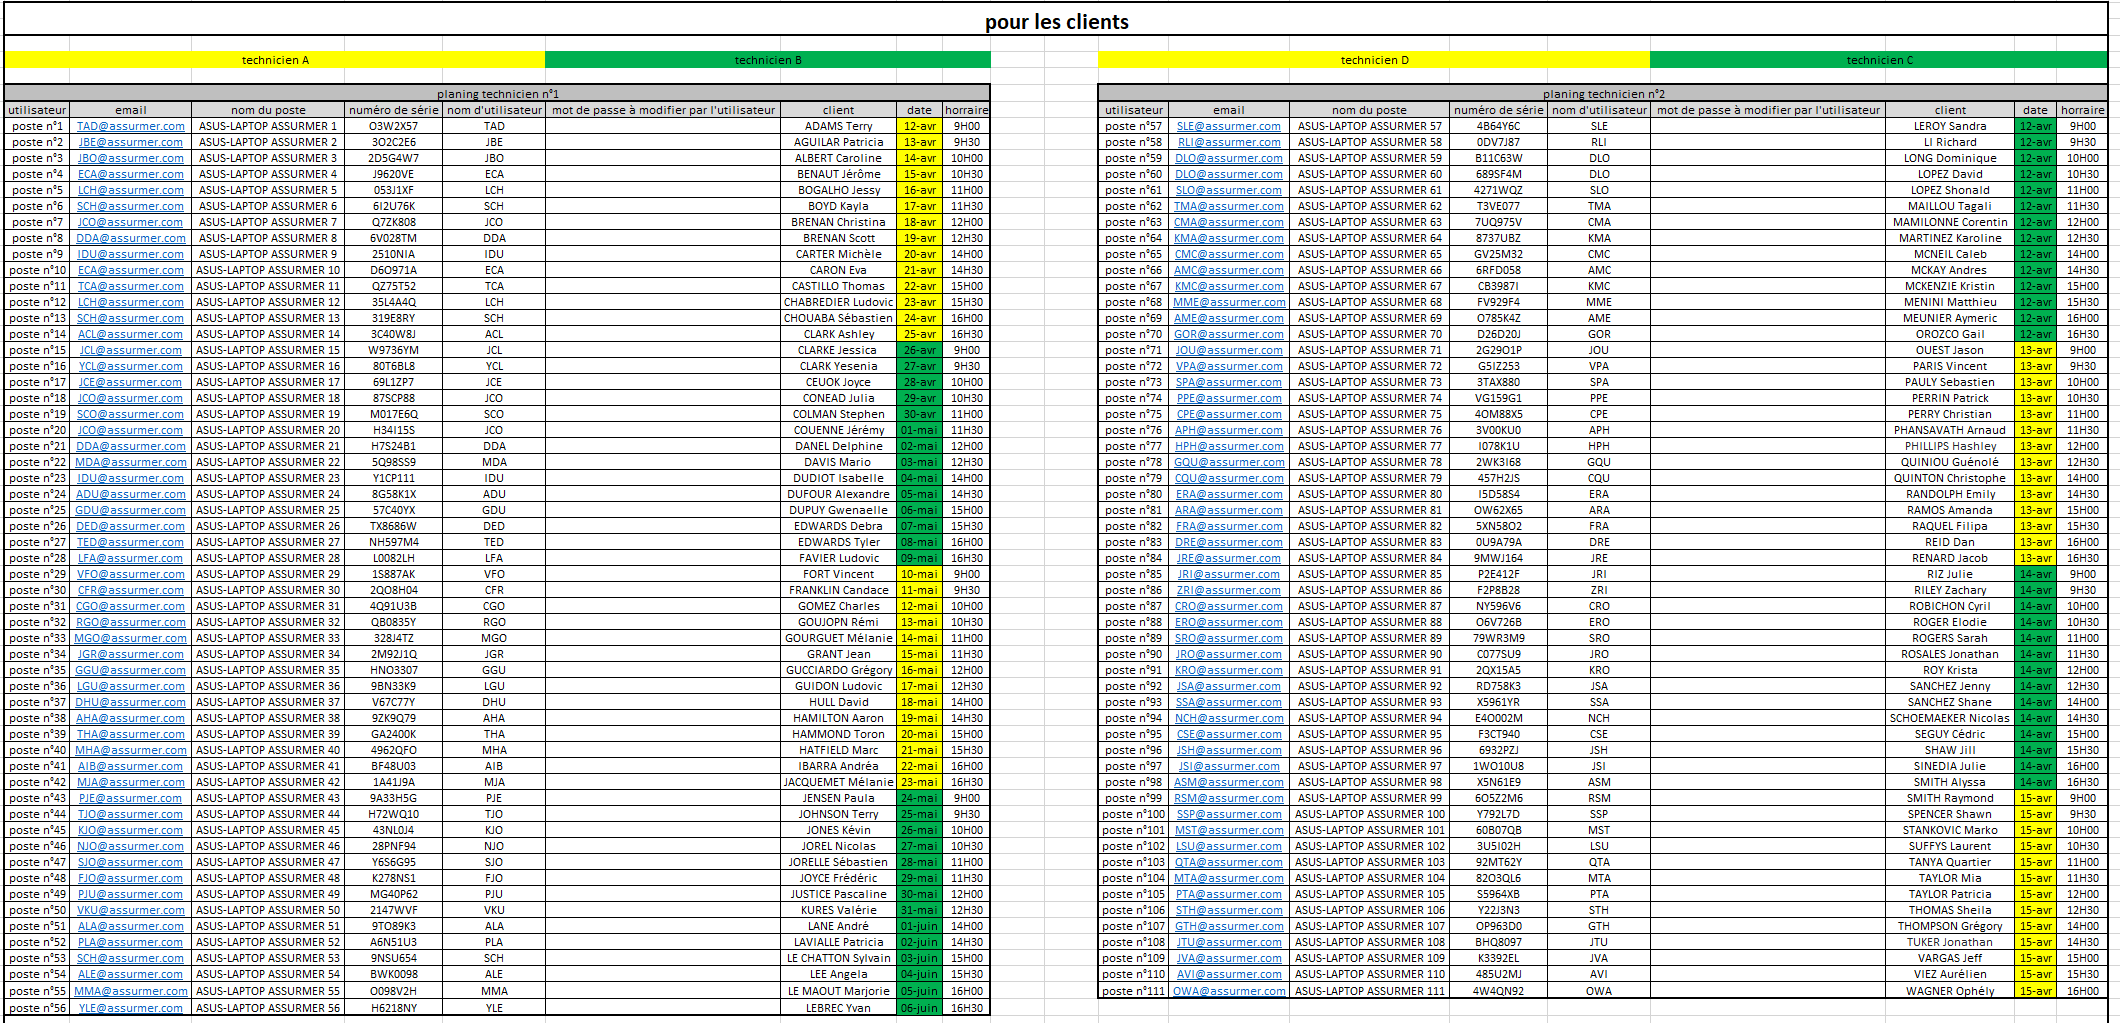Select client 'MAMILONNE Corentin' cell

(1950, 222)
